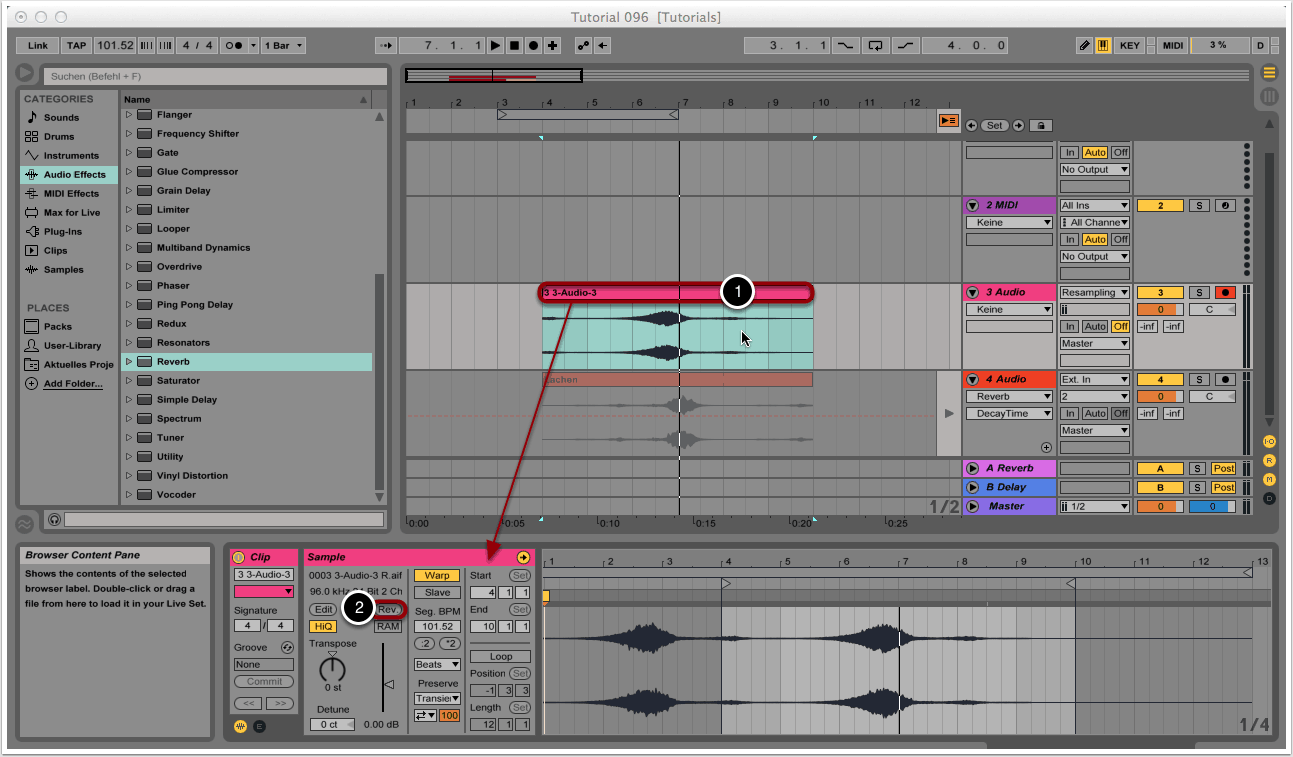
Task: Click the Stop button in transport
Action: [514, 46]
